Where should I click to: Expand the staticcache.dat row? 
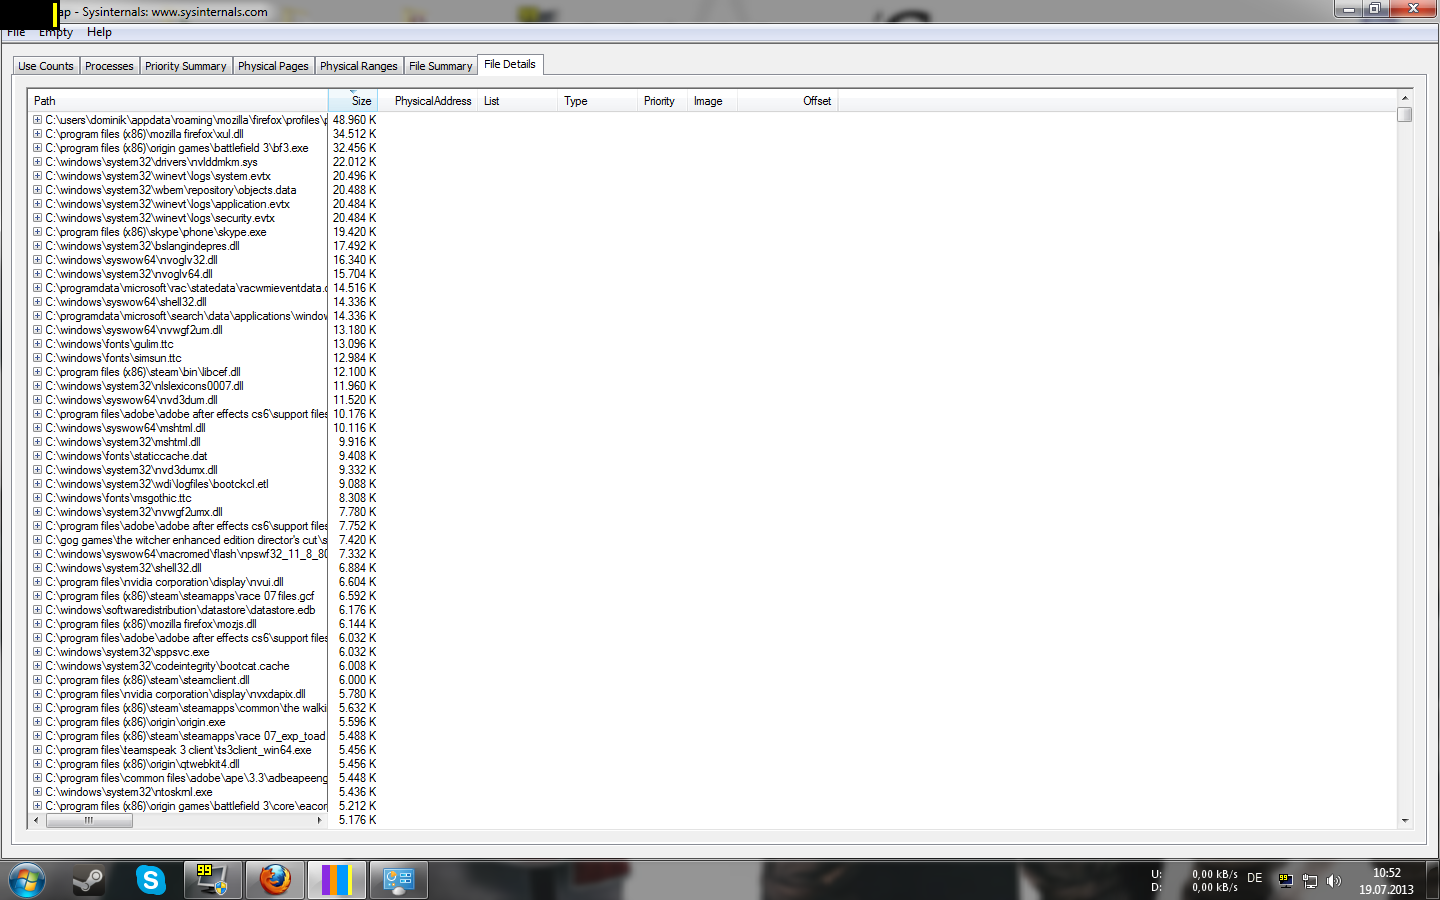point(37,455)
